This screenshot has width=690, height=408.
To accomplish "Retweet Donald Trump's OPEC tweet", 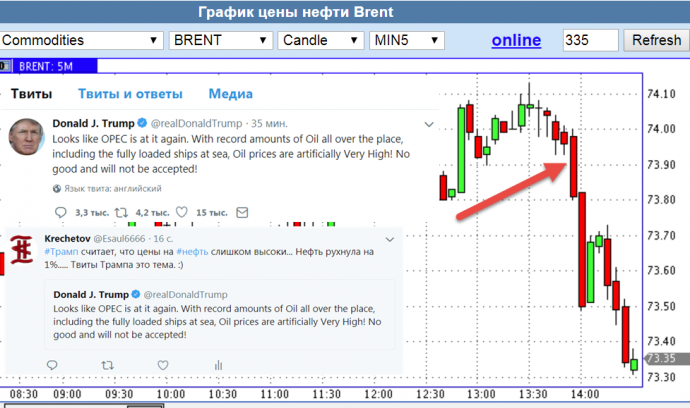I will 121,212.
